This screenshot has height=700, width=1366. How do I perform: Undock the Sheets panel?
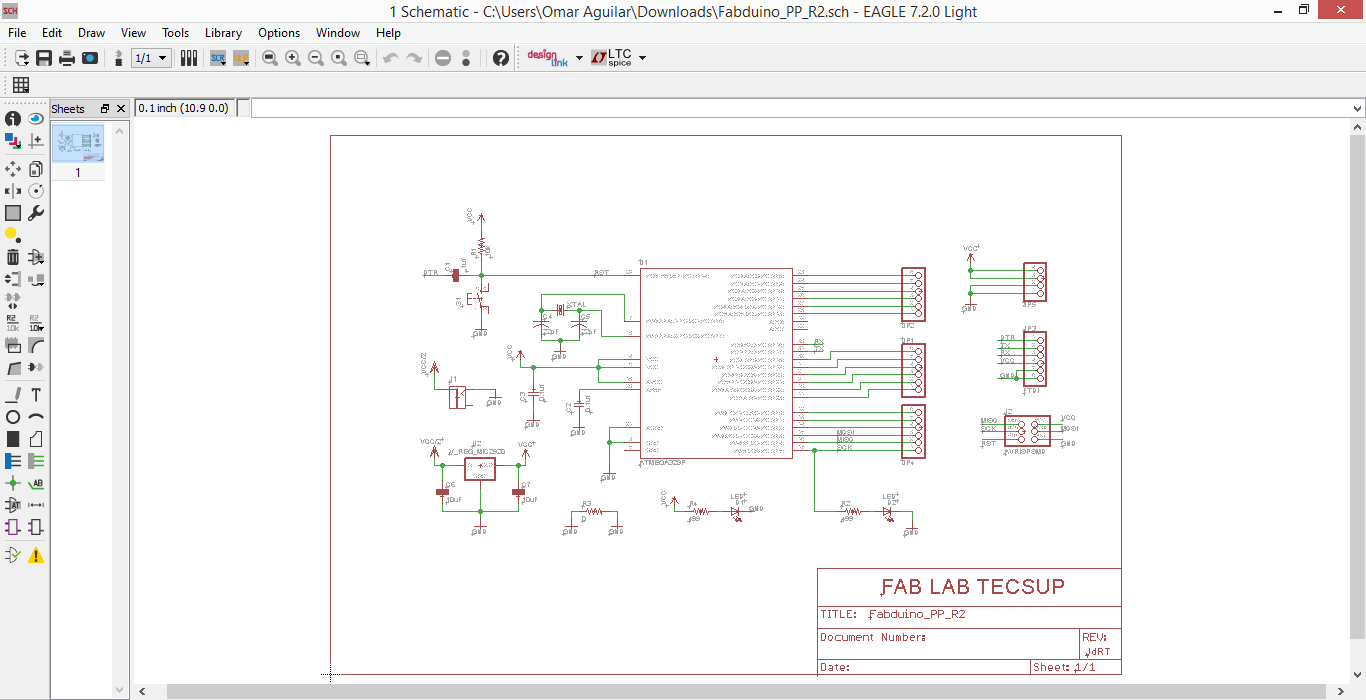pos(105,109)
